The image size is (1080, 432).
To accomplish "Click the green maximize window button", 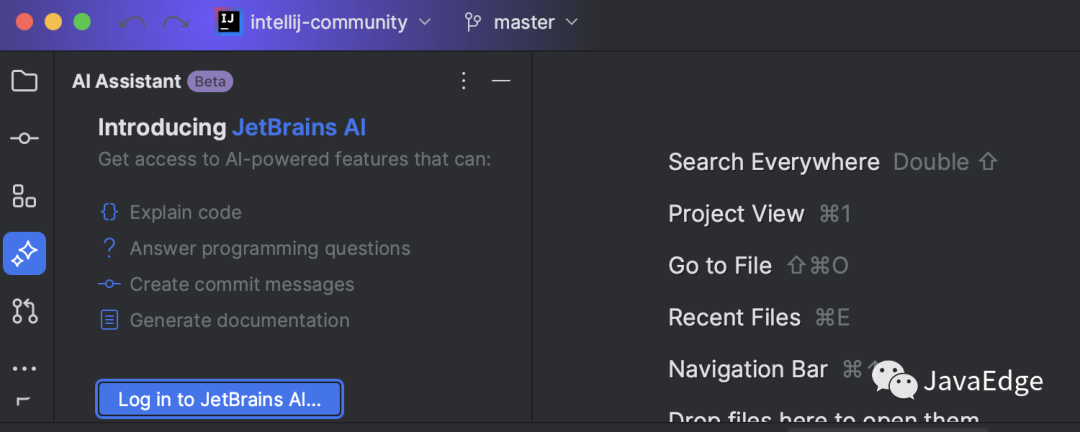I will [x=83, y=22].
